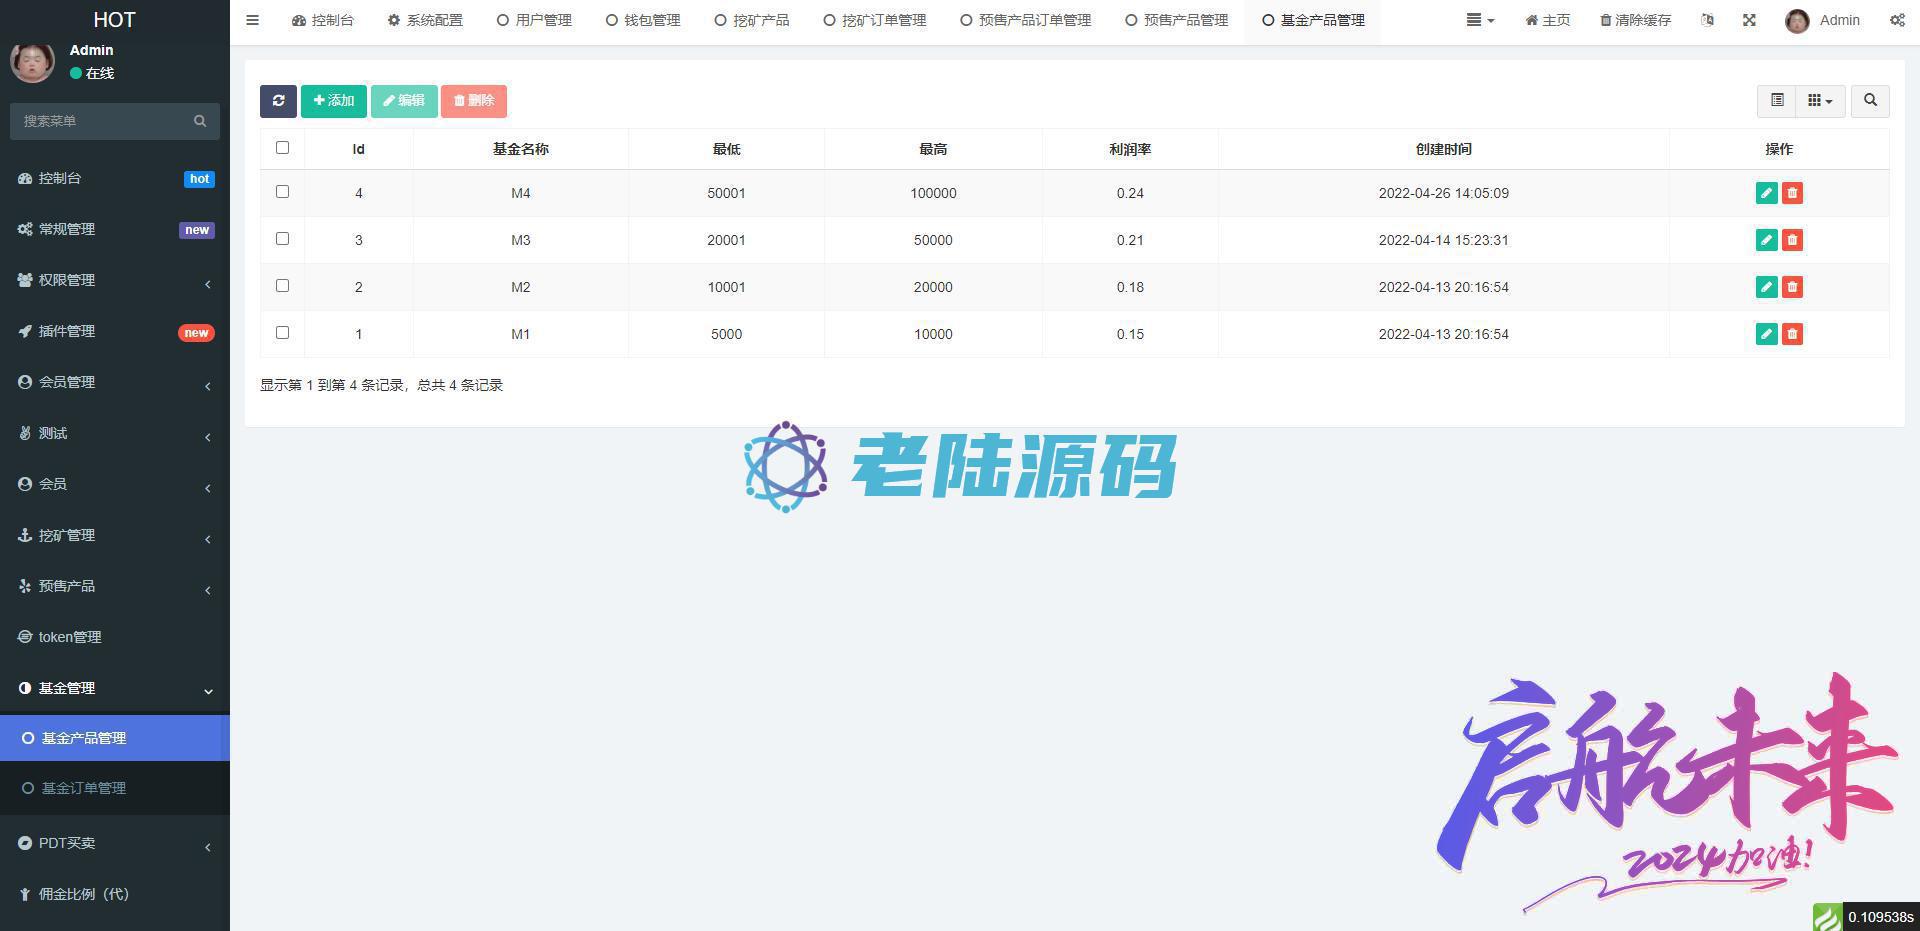Open 插件管理 in sidebar
The width and height of the screenshot is (1920, 931).
click(115, 331)
